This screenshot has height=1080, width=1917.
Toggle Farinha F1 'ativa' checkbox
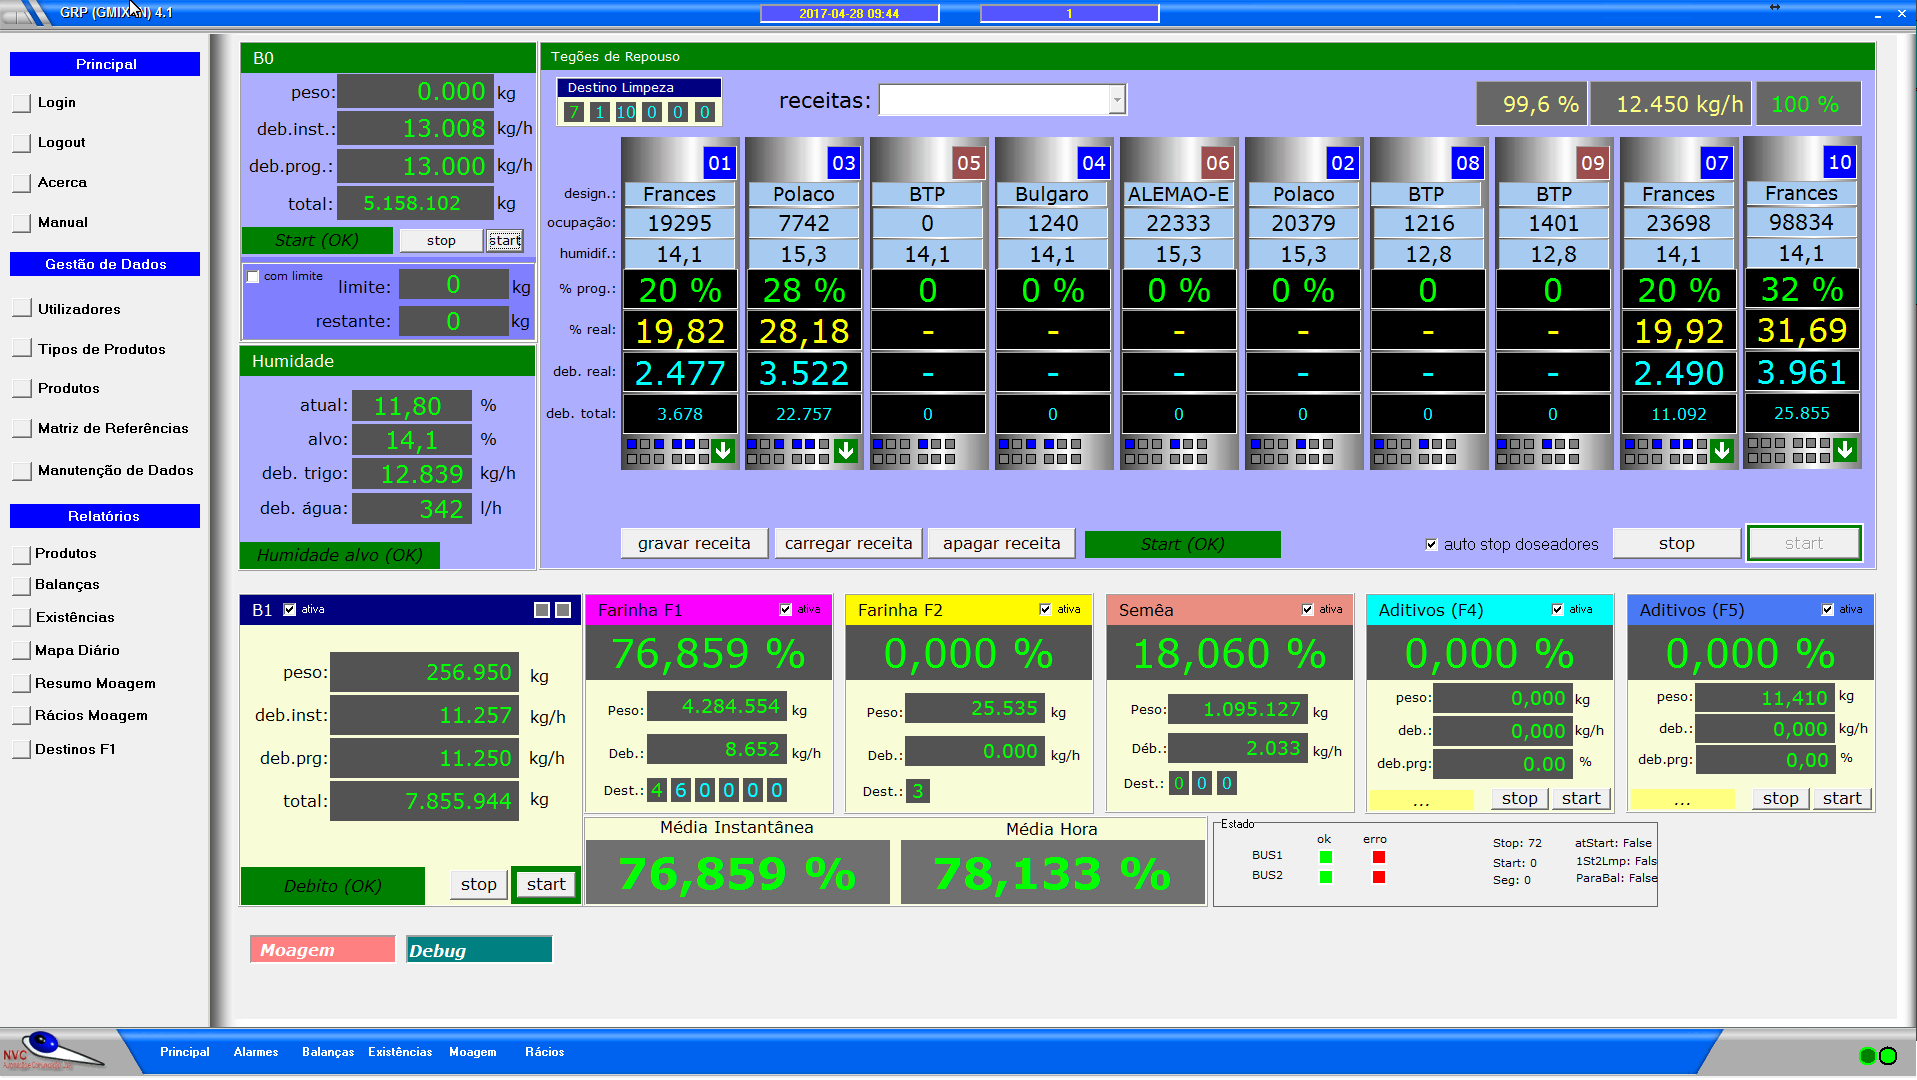[786, 610]
